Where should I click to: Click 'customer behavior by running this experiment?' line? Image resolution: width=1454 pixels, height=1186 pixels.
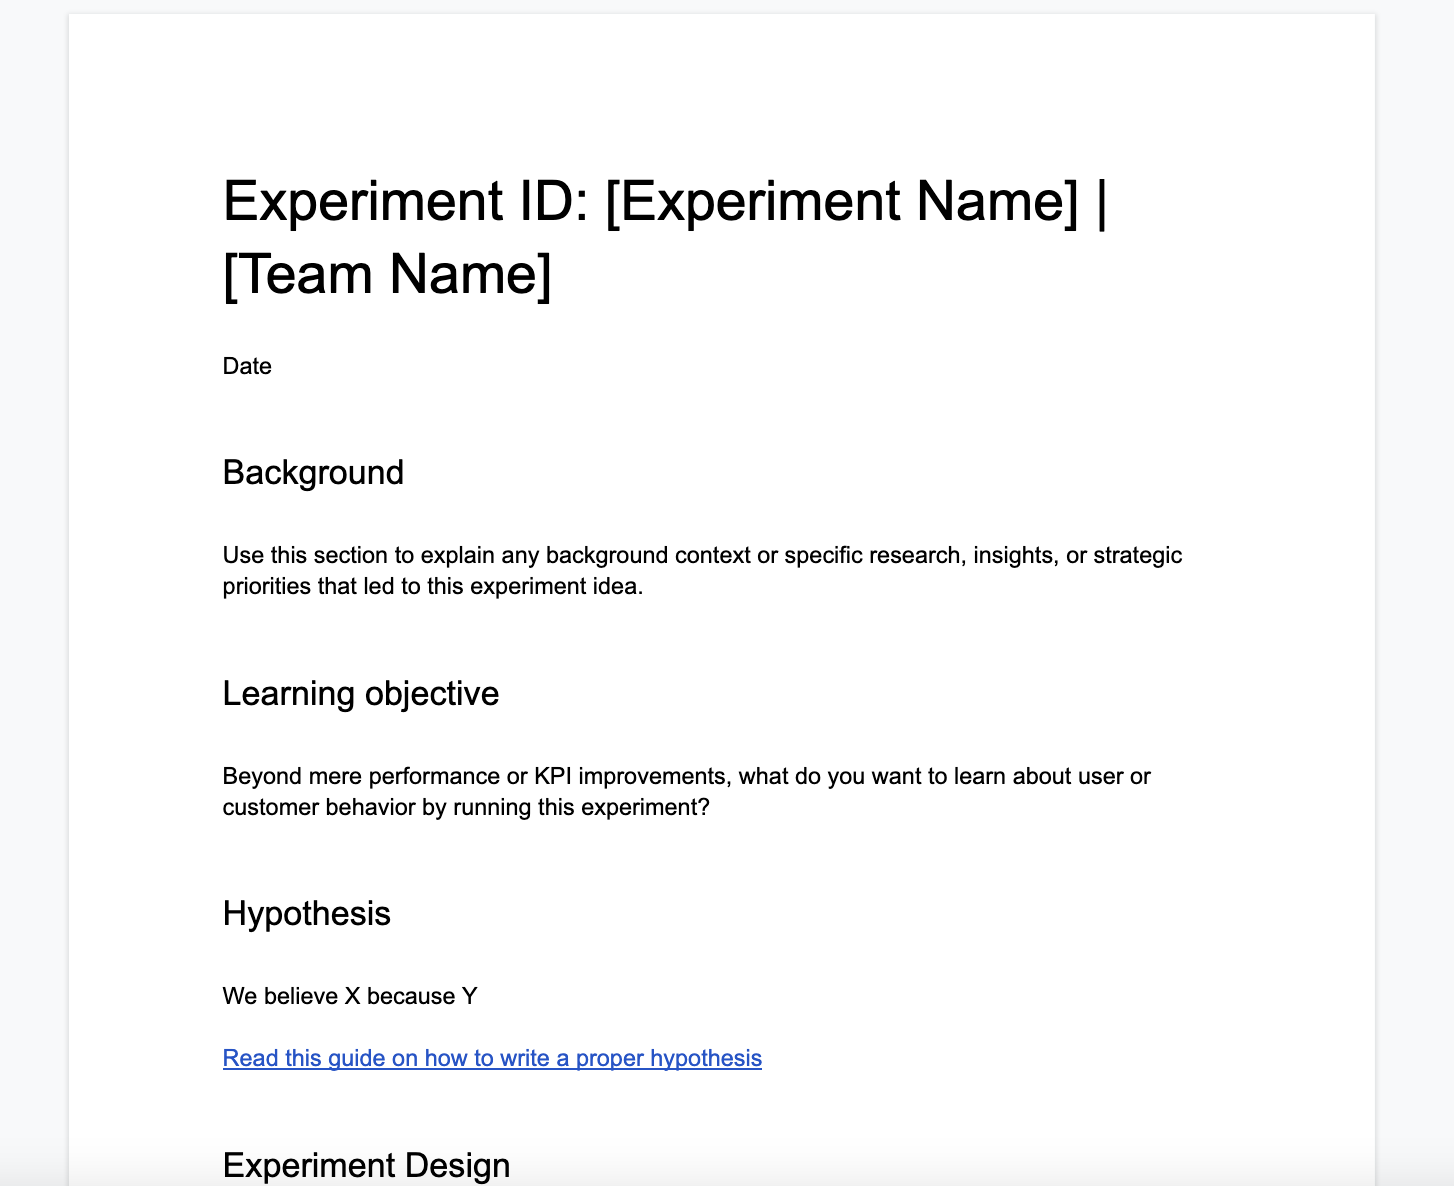(466, 807)
